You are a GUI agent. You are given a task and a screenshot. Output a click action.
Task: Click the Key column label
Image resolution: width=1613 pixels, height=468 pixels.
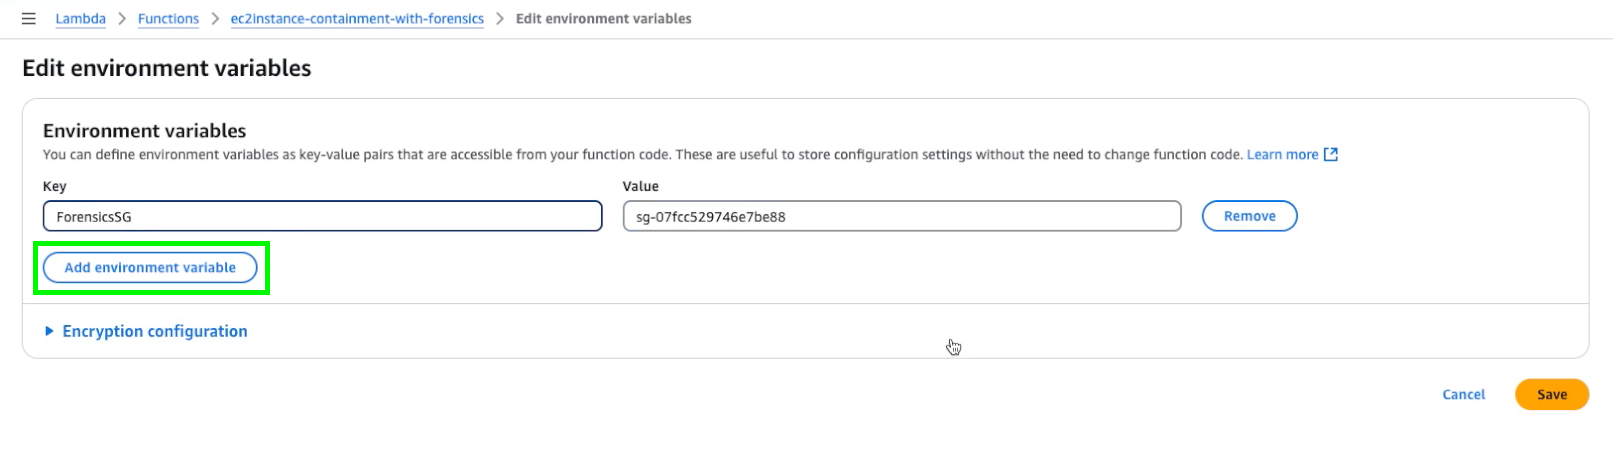click(55, 186)
